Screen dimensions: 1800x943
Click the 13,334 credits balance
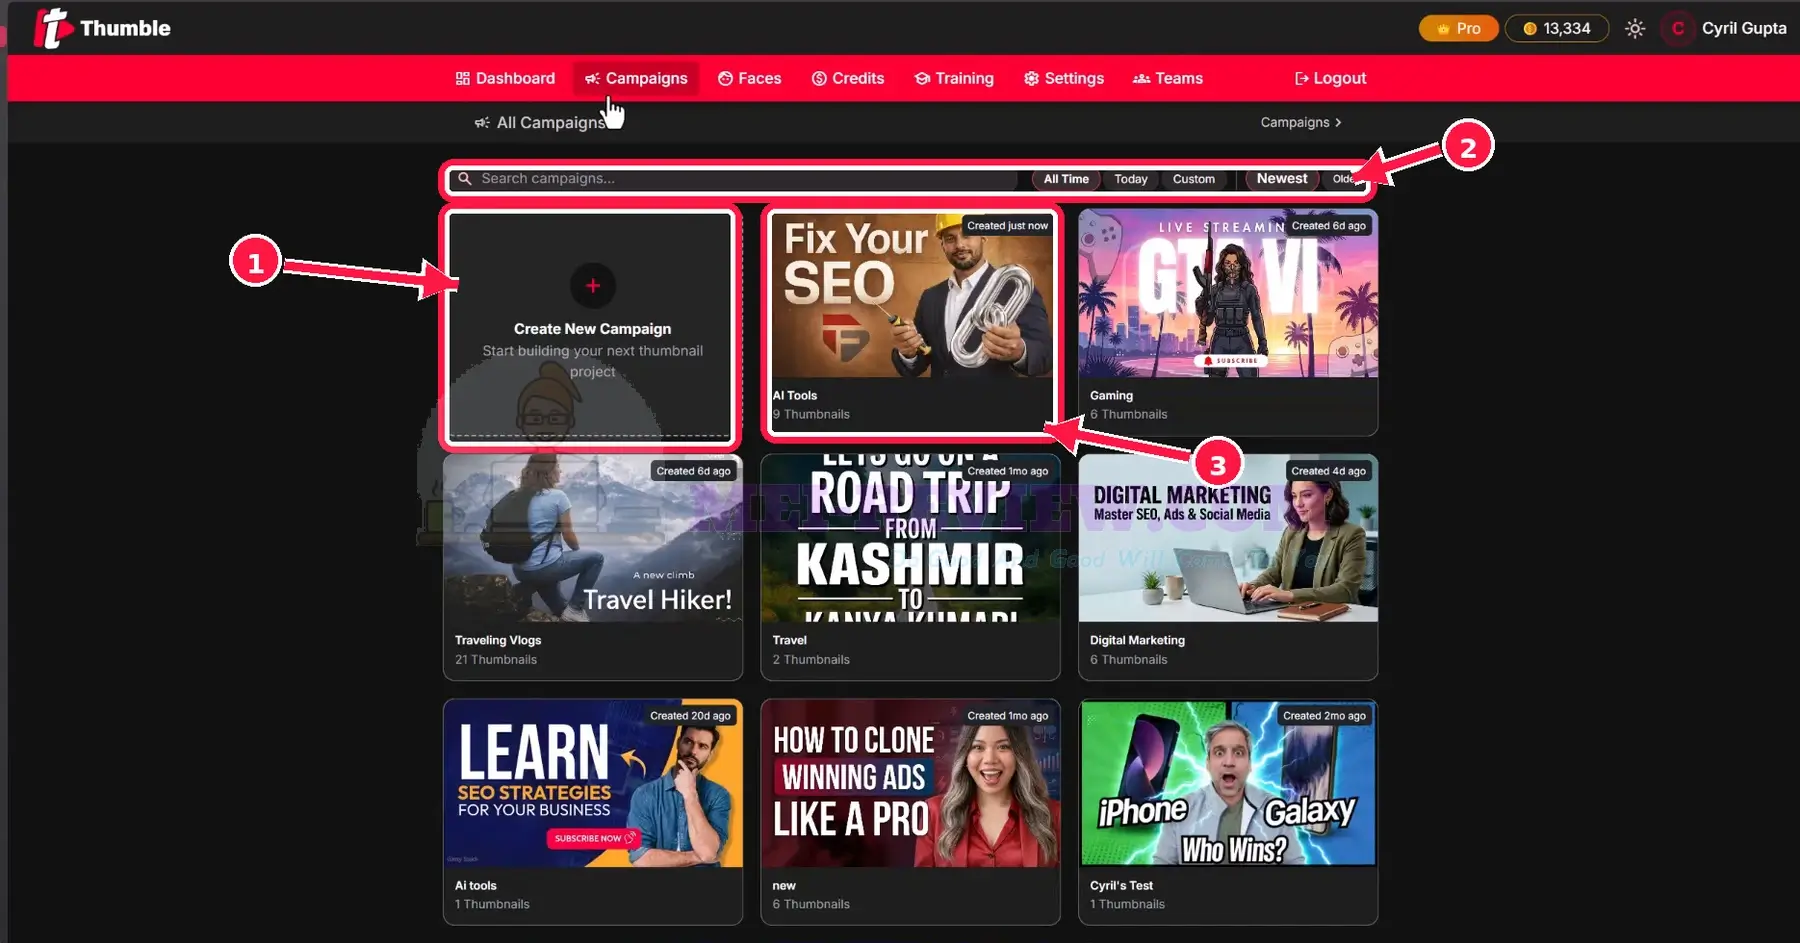(1557, 28)
